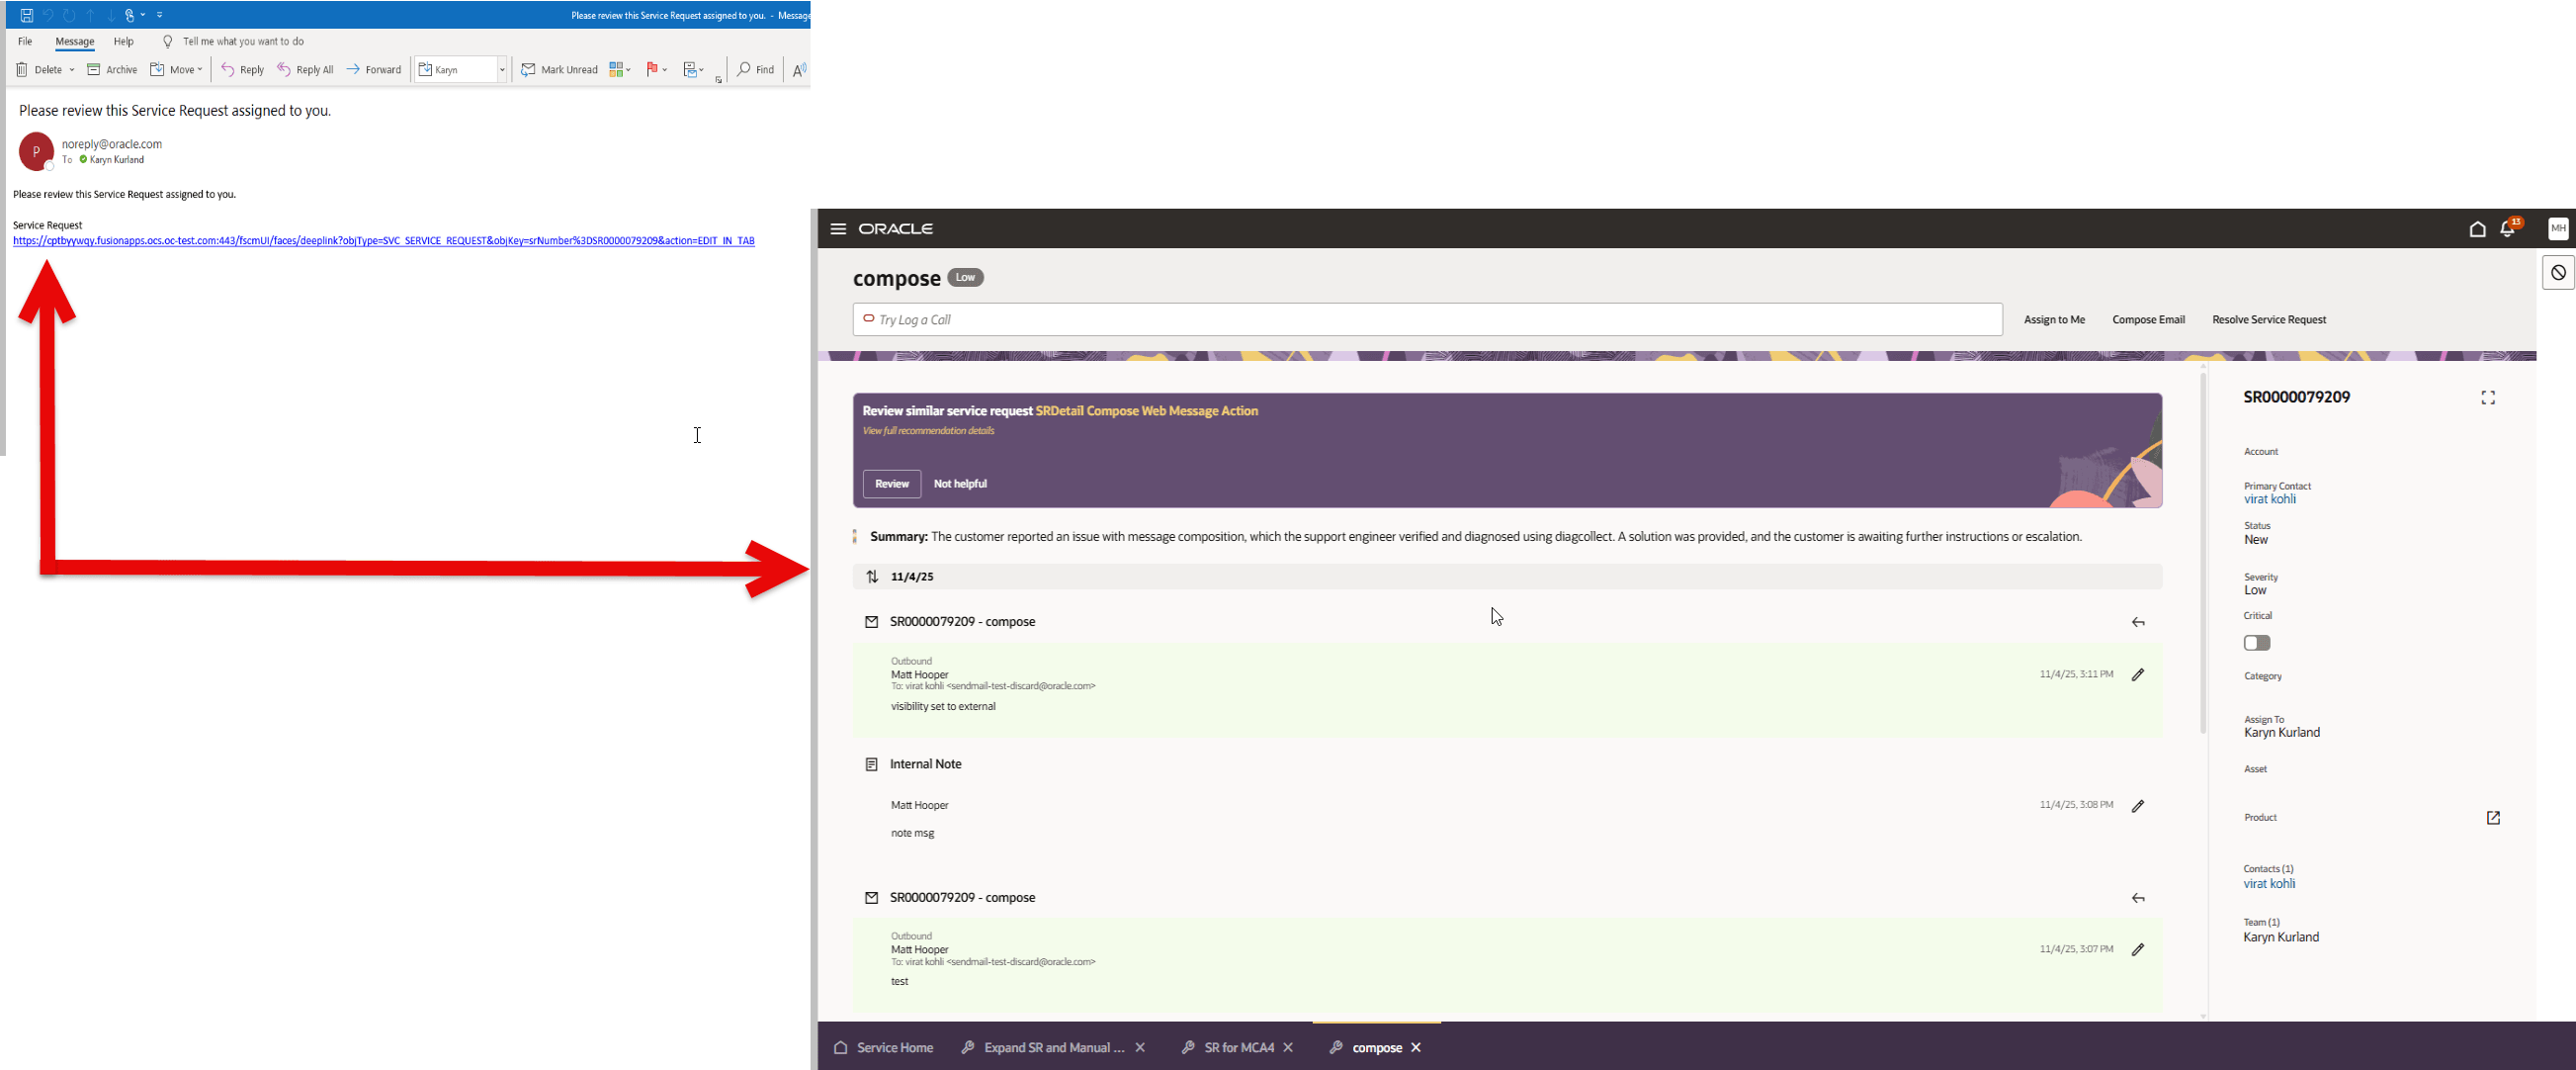
Task: Click reply arrow on first compose email
Action: [x=2137, y=622]
